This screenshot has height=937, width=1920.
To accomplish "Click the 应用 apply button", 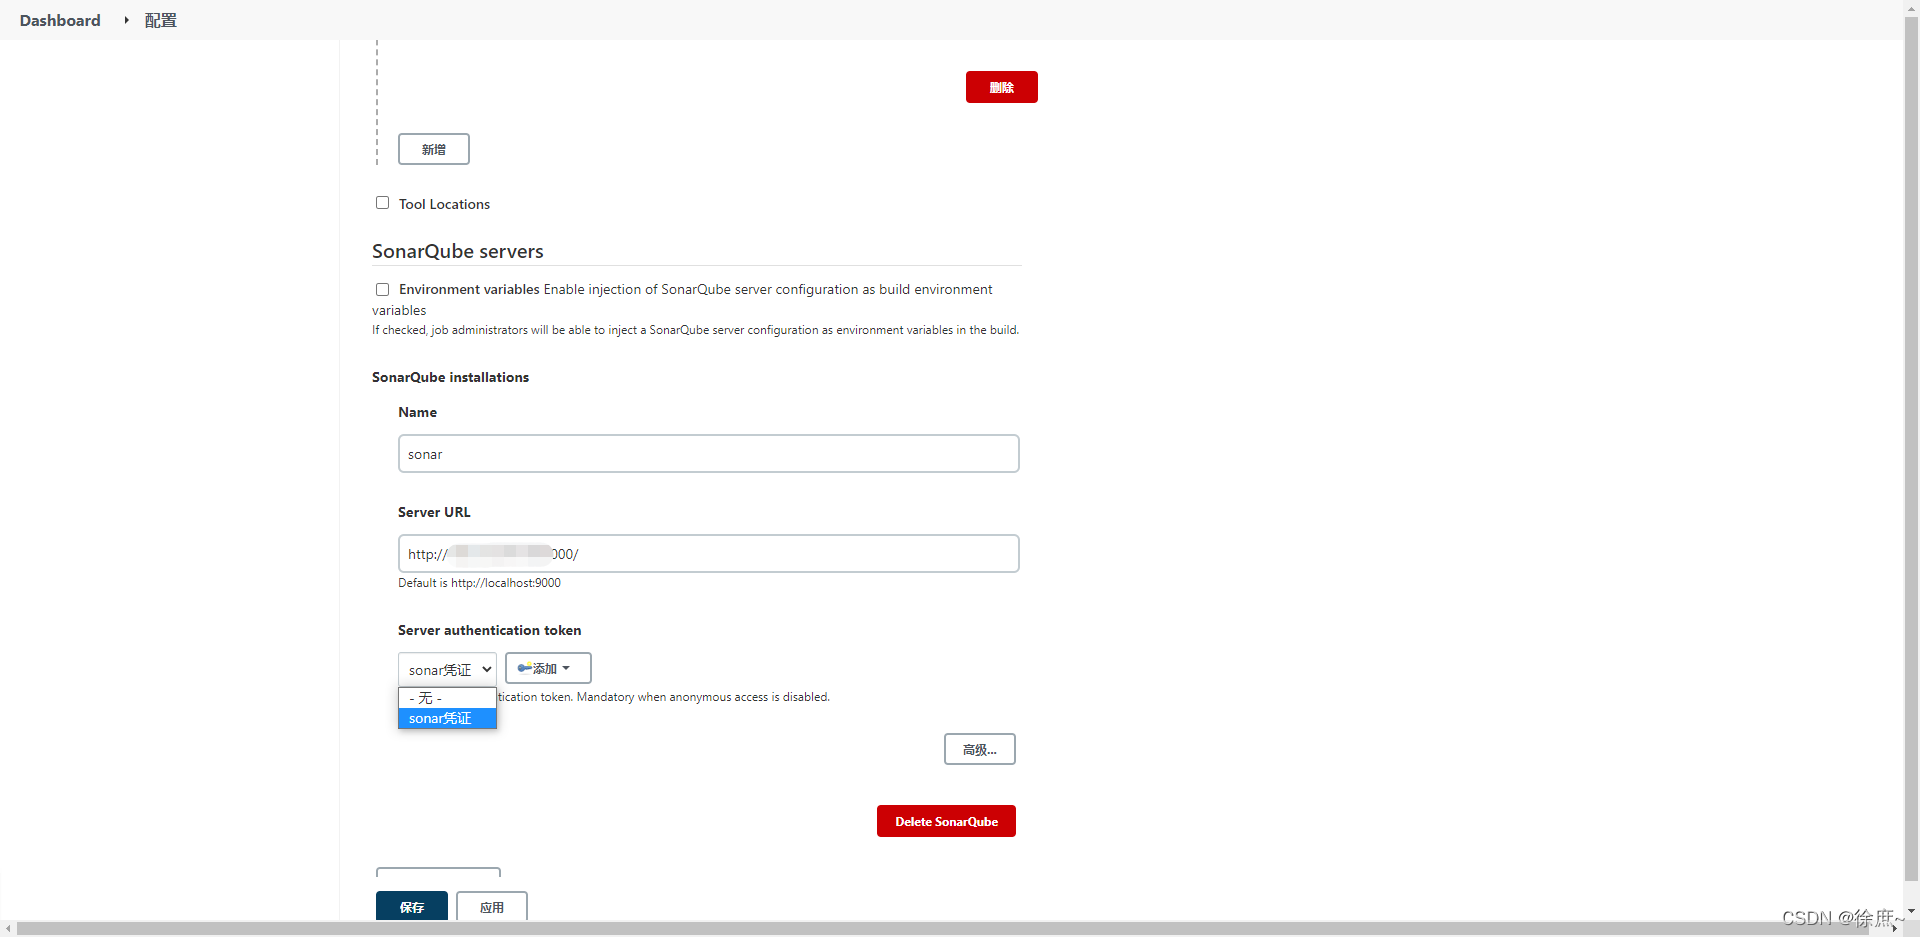I will pyautogui.click(x=491, y=906).
